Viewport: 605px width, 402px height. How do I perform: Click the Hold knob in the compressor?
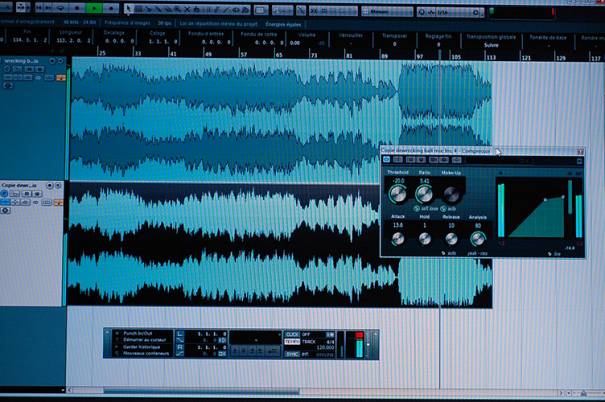(425, 238)
